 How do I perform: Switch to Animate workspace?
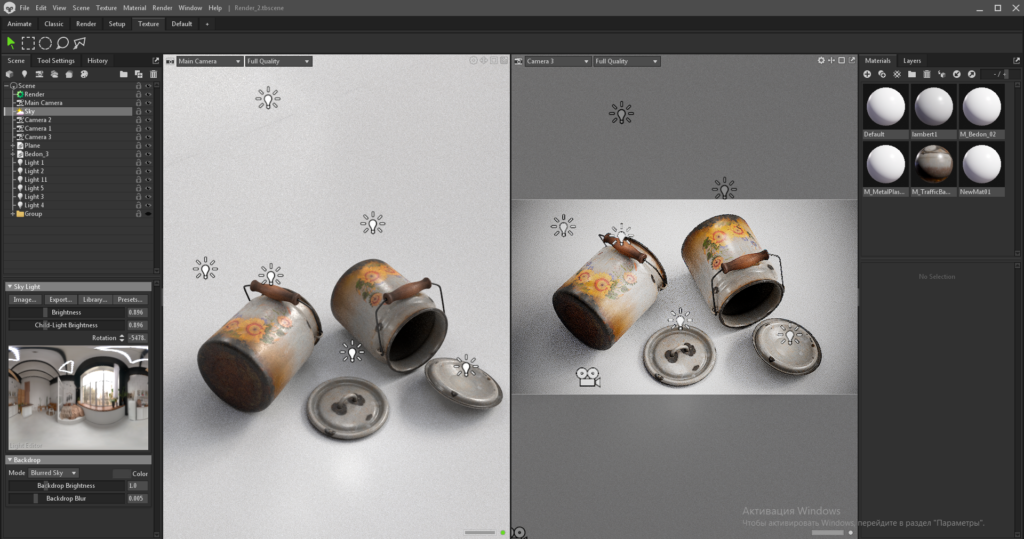(x=20, y=24)
